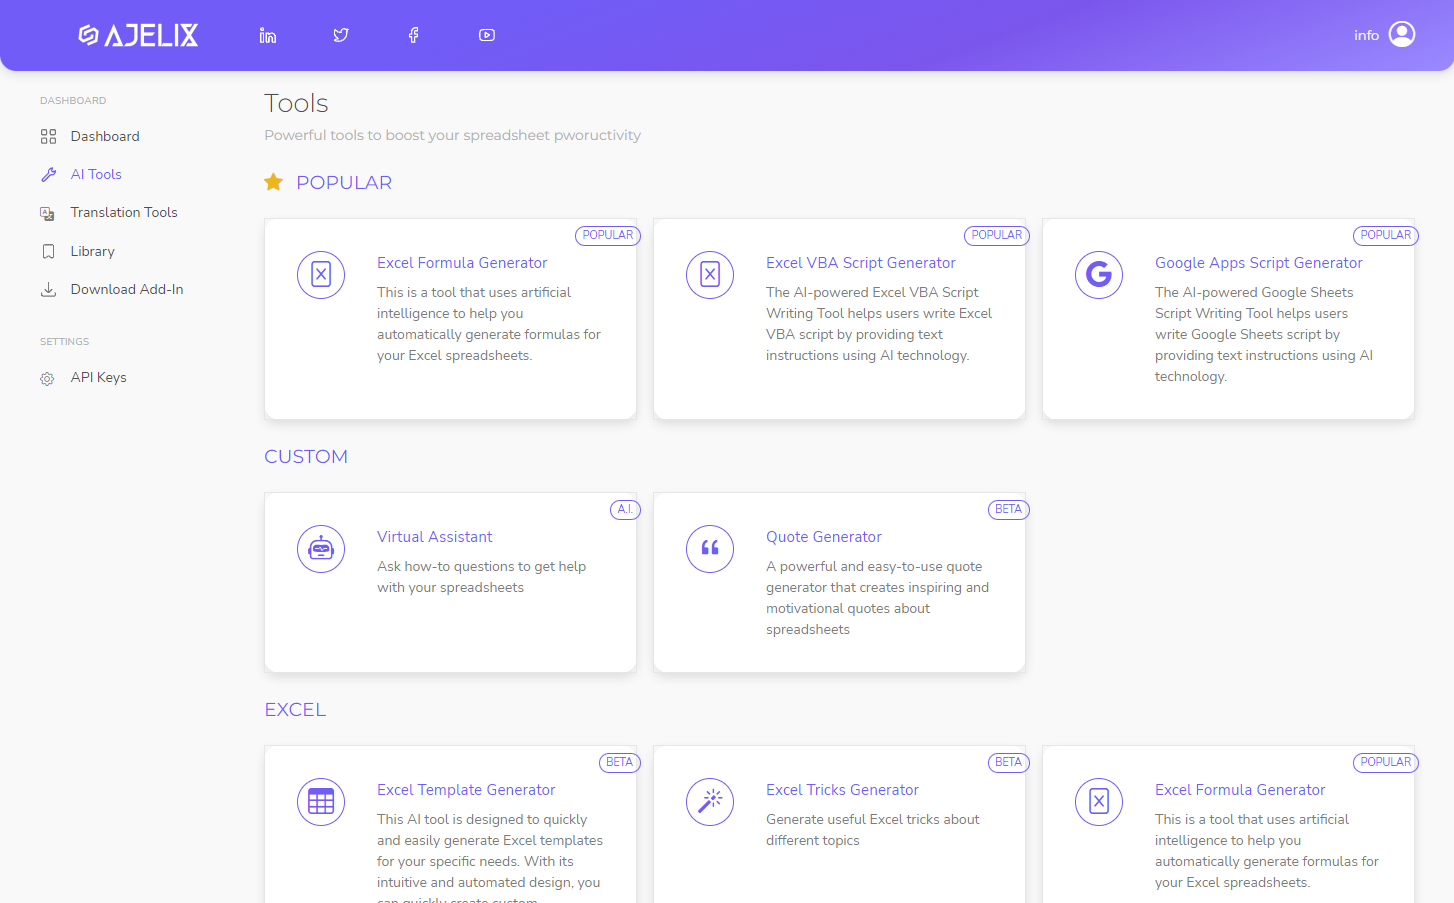Click the Excel VBA Script Generator icon
This screenshot has height=903, width=1454.
pos(710,274)
